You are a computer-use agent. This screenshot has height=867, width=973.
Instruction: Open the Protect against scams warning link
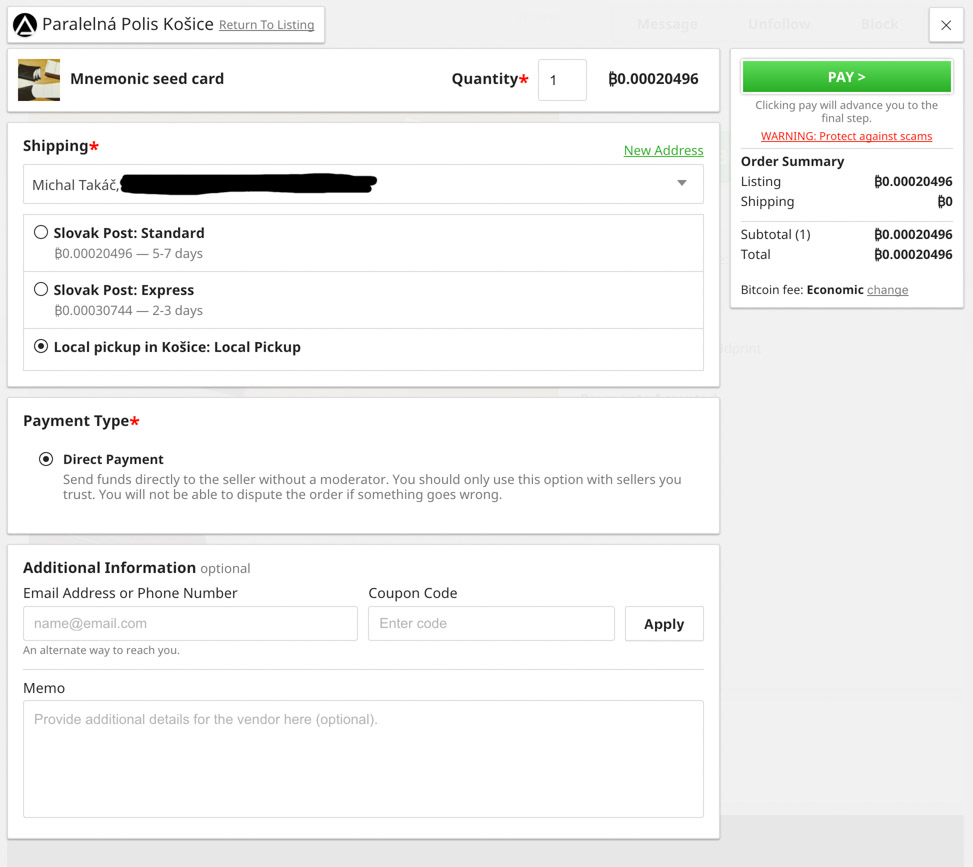tap(846, 136)
